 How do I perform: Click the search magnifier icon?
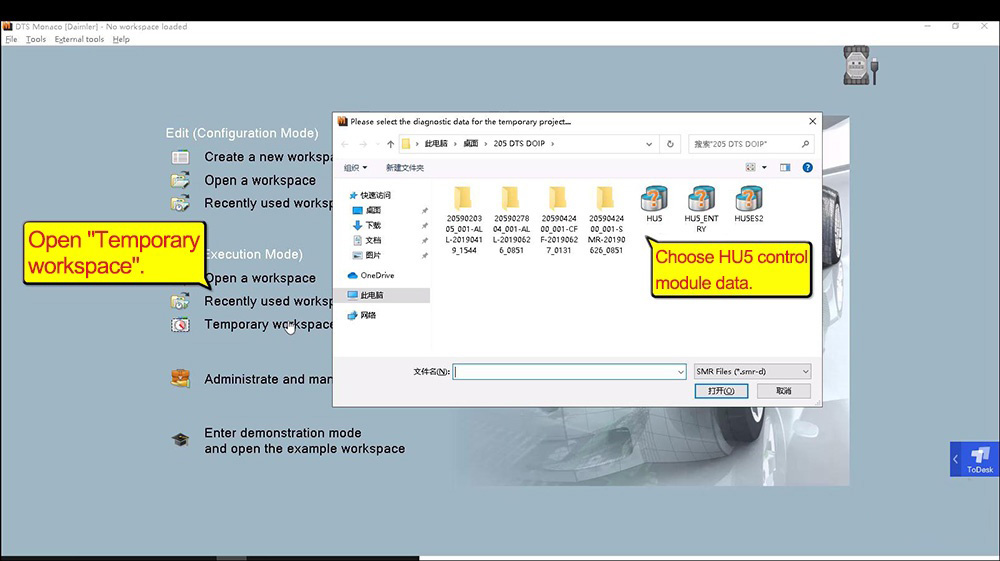(805, 144)
